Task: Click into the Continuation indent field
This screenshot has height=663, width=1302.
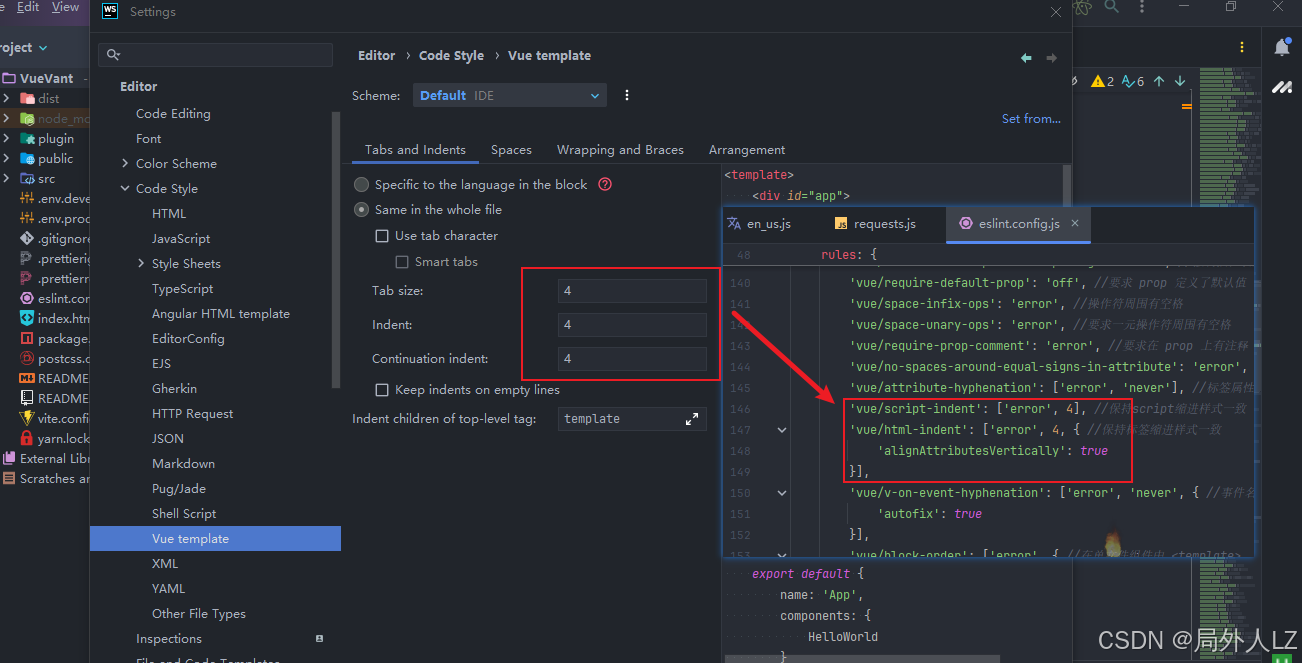Action: coord(632,359)
